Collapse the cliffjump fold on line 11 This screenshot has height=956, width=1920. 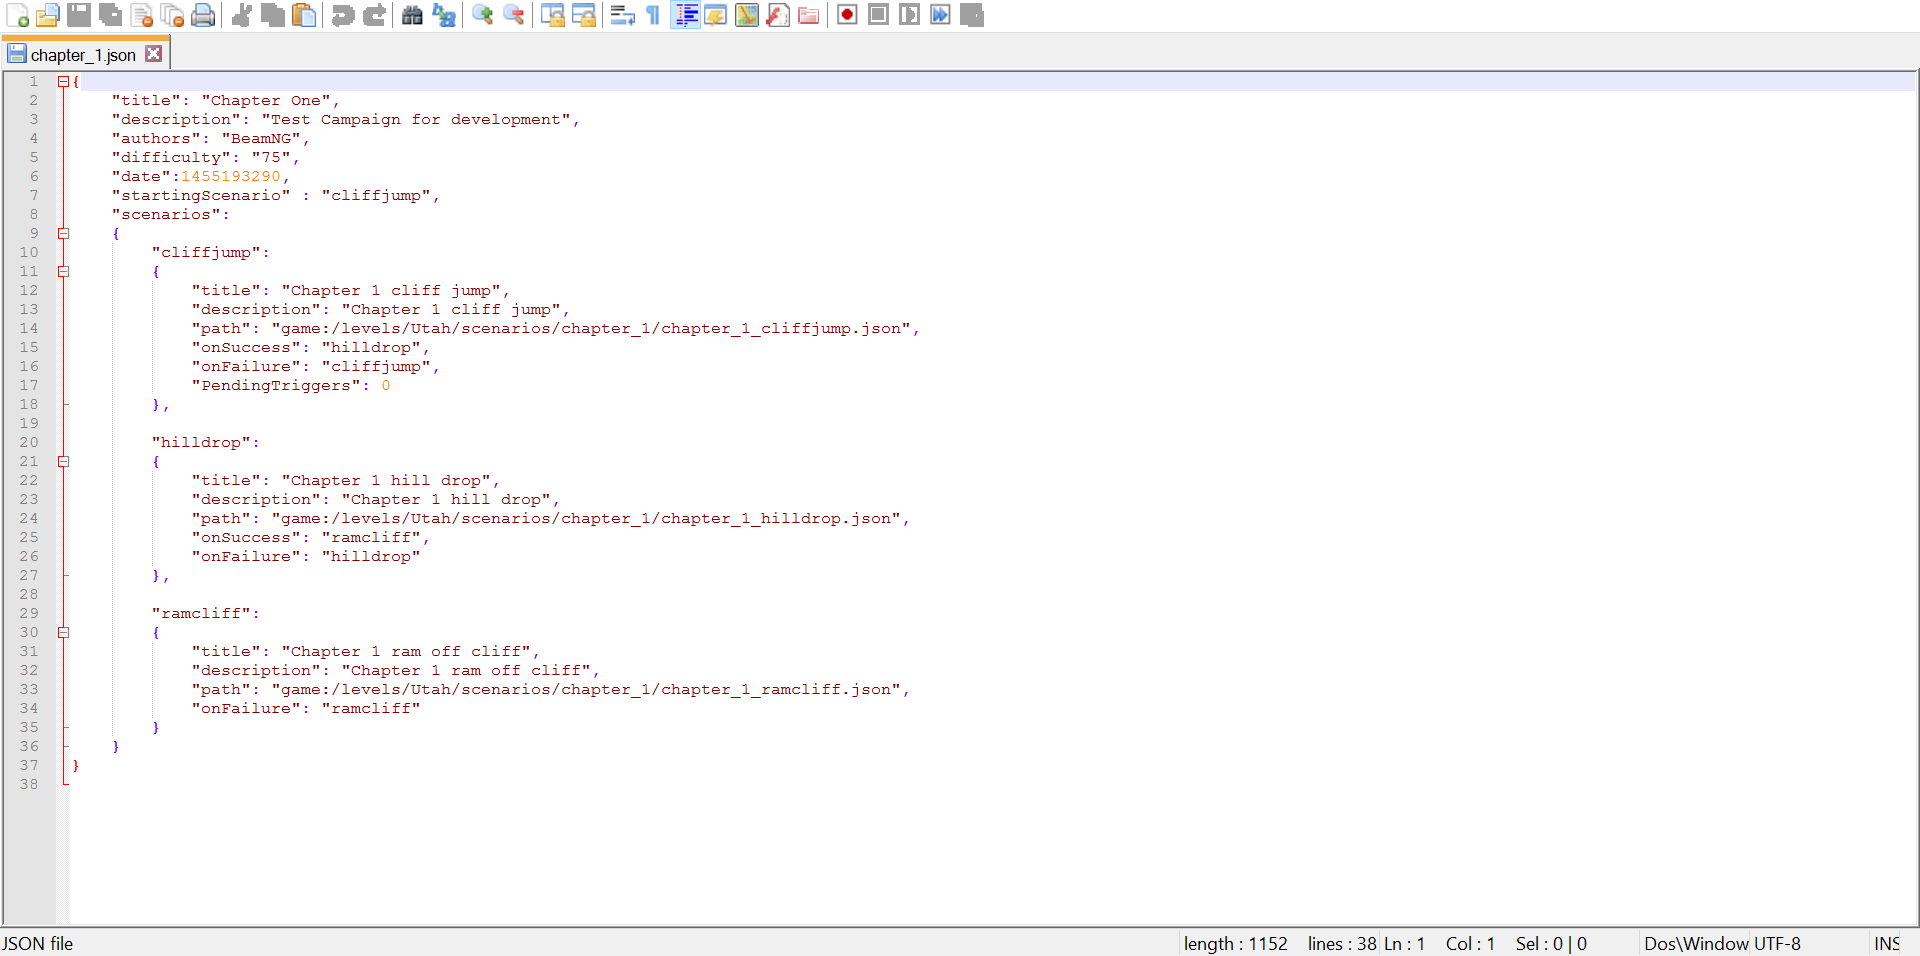(x=63, y=271)
